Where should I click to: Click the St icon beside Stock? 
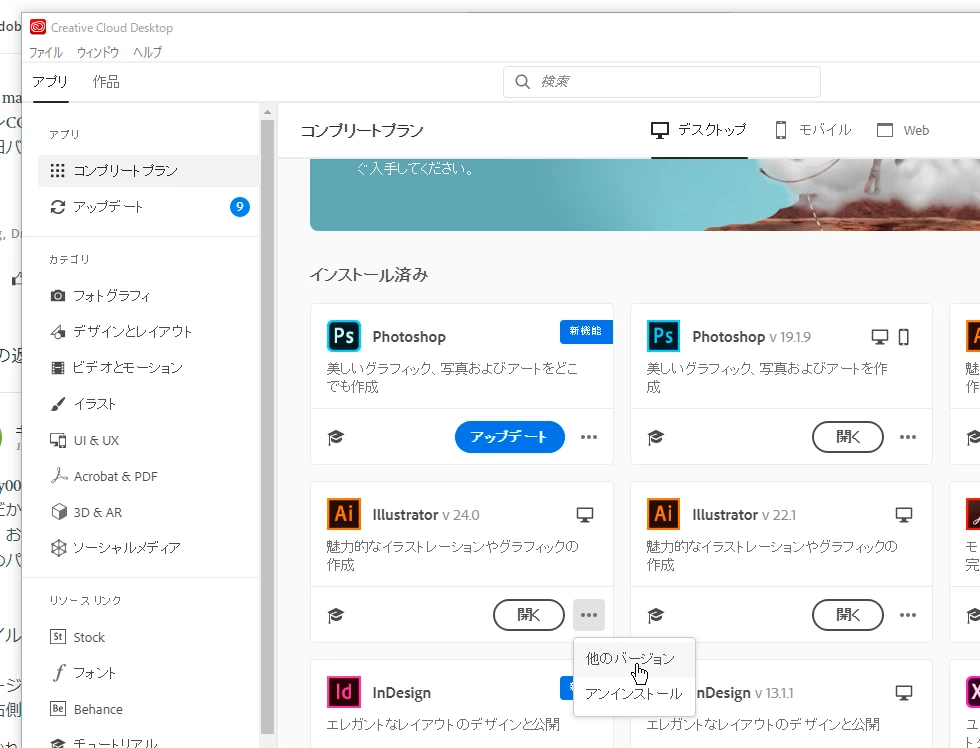58,637
